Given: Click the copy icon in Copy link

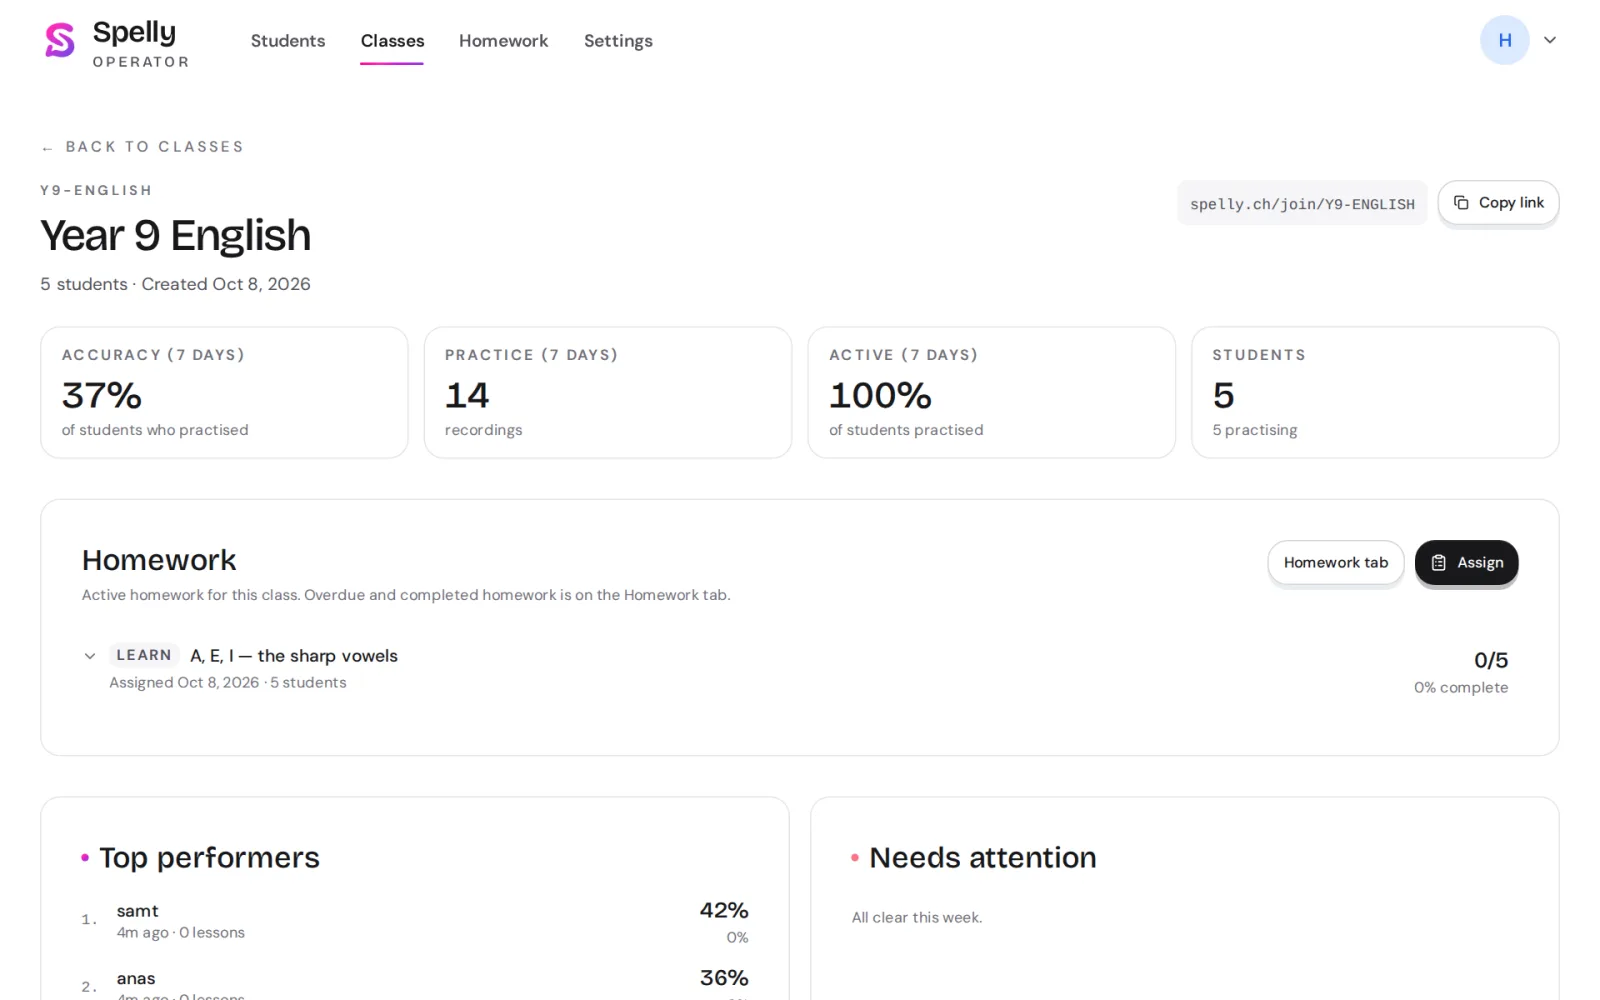Looking at the screenshot, I should [x=1461, y=203].
